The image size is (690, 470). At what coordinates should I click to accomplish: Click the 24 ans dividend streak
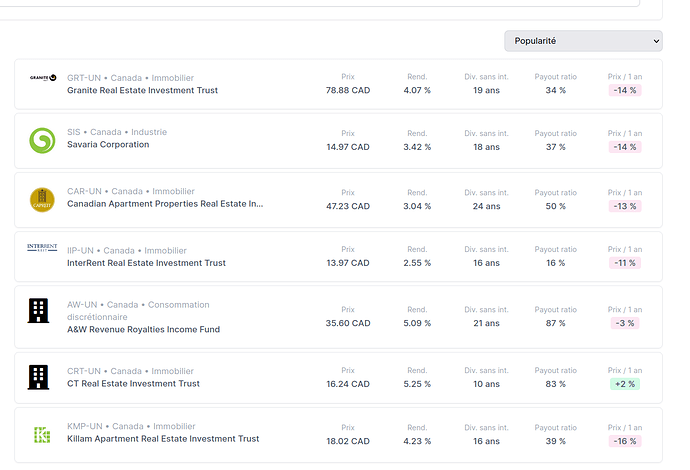(486, 206)
